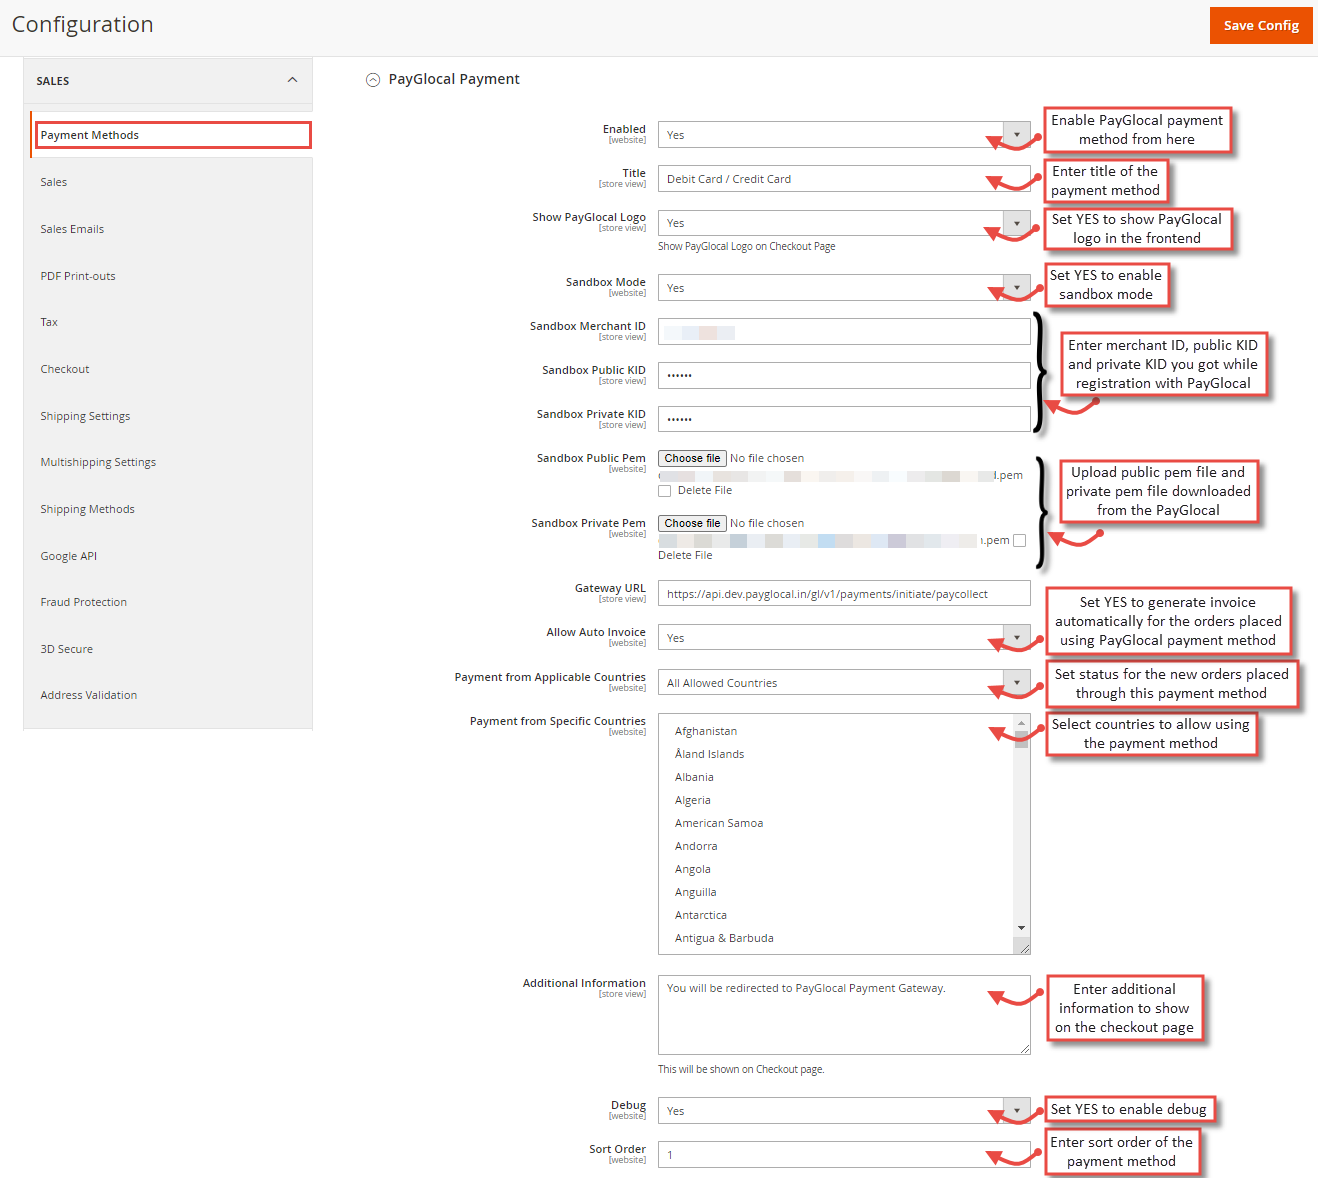Click countries list scrollbar up arrow
This screenshot has width=1319, height=1178.
[1021, 723]
